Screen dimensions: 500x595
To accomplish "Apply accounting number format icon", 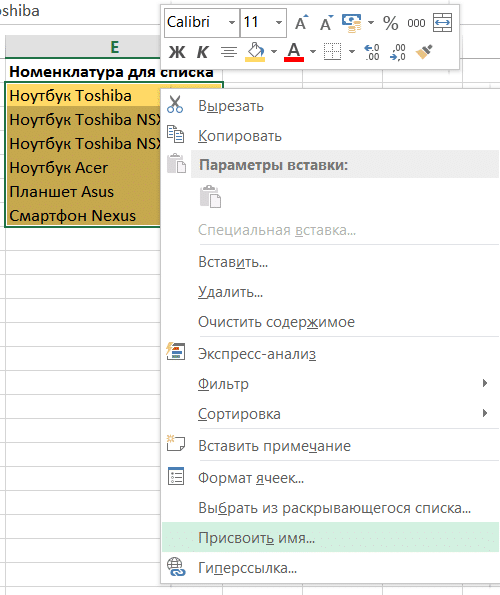I will (351, 23).
